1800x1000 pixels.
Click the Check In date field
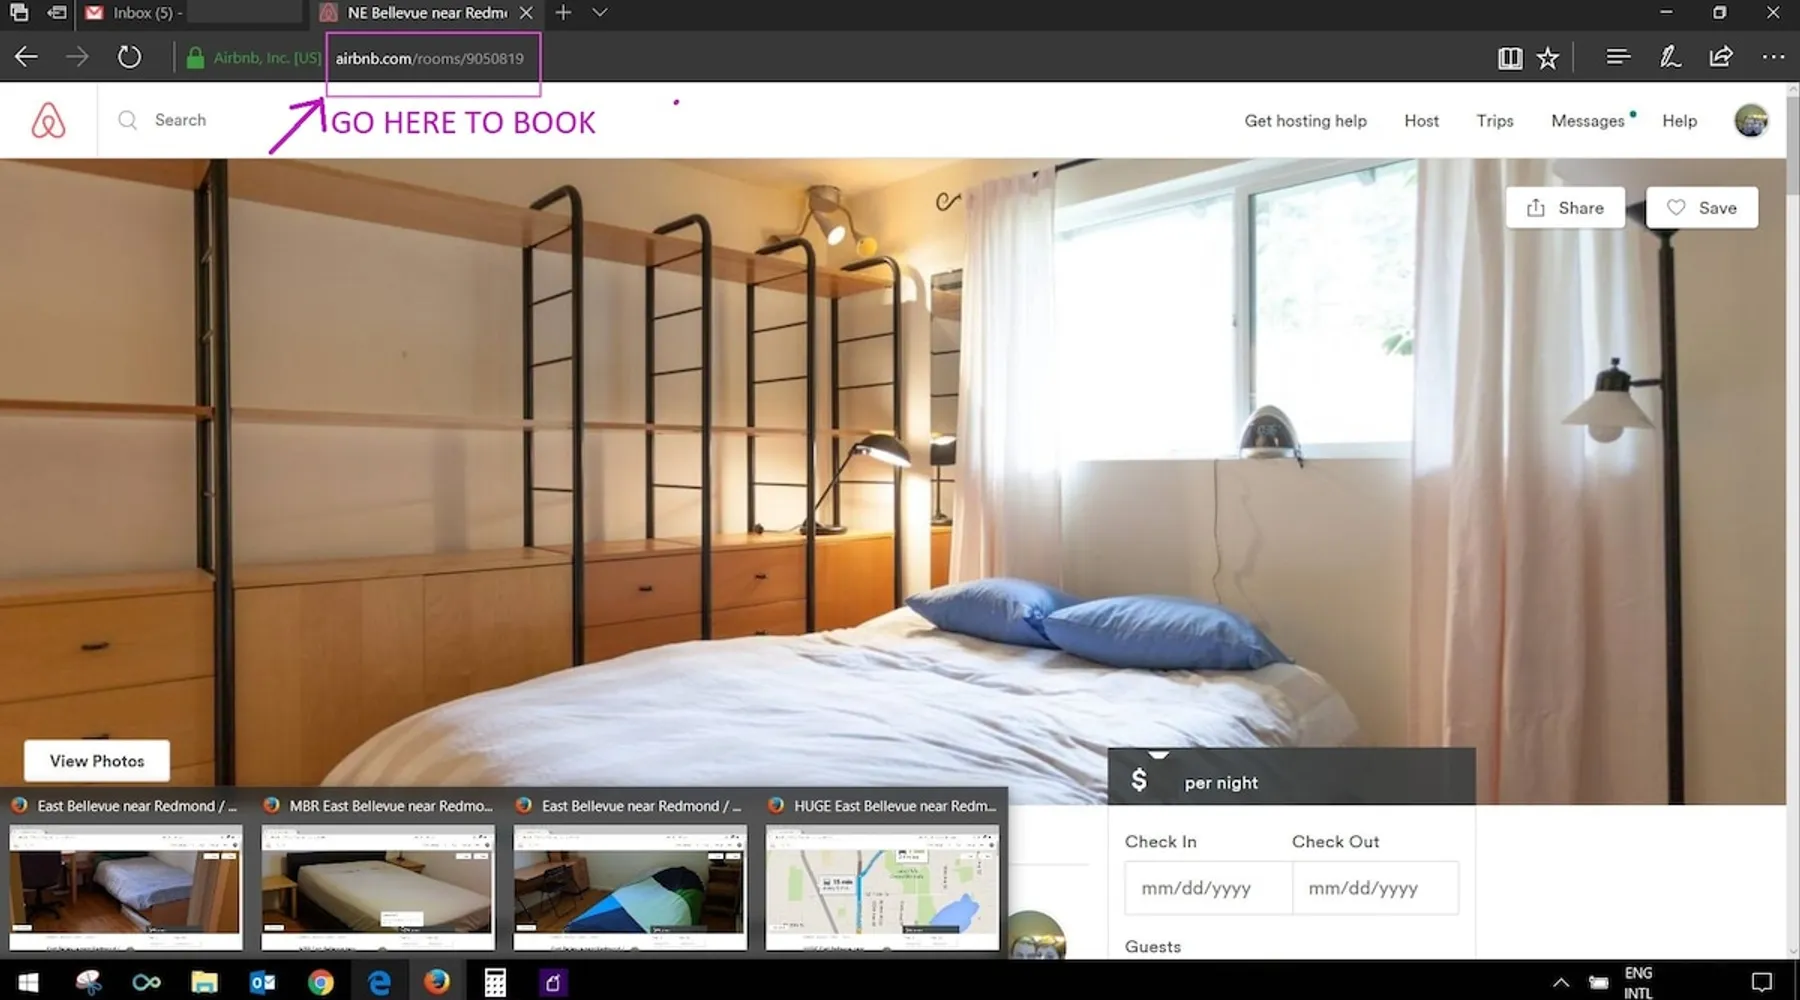click(1207, 888)
